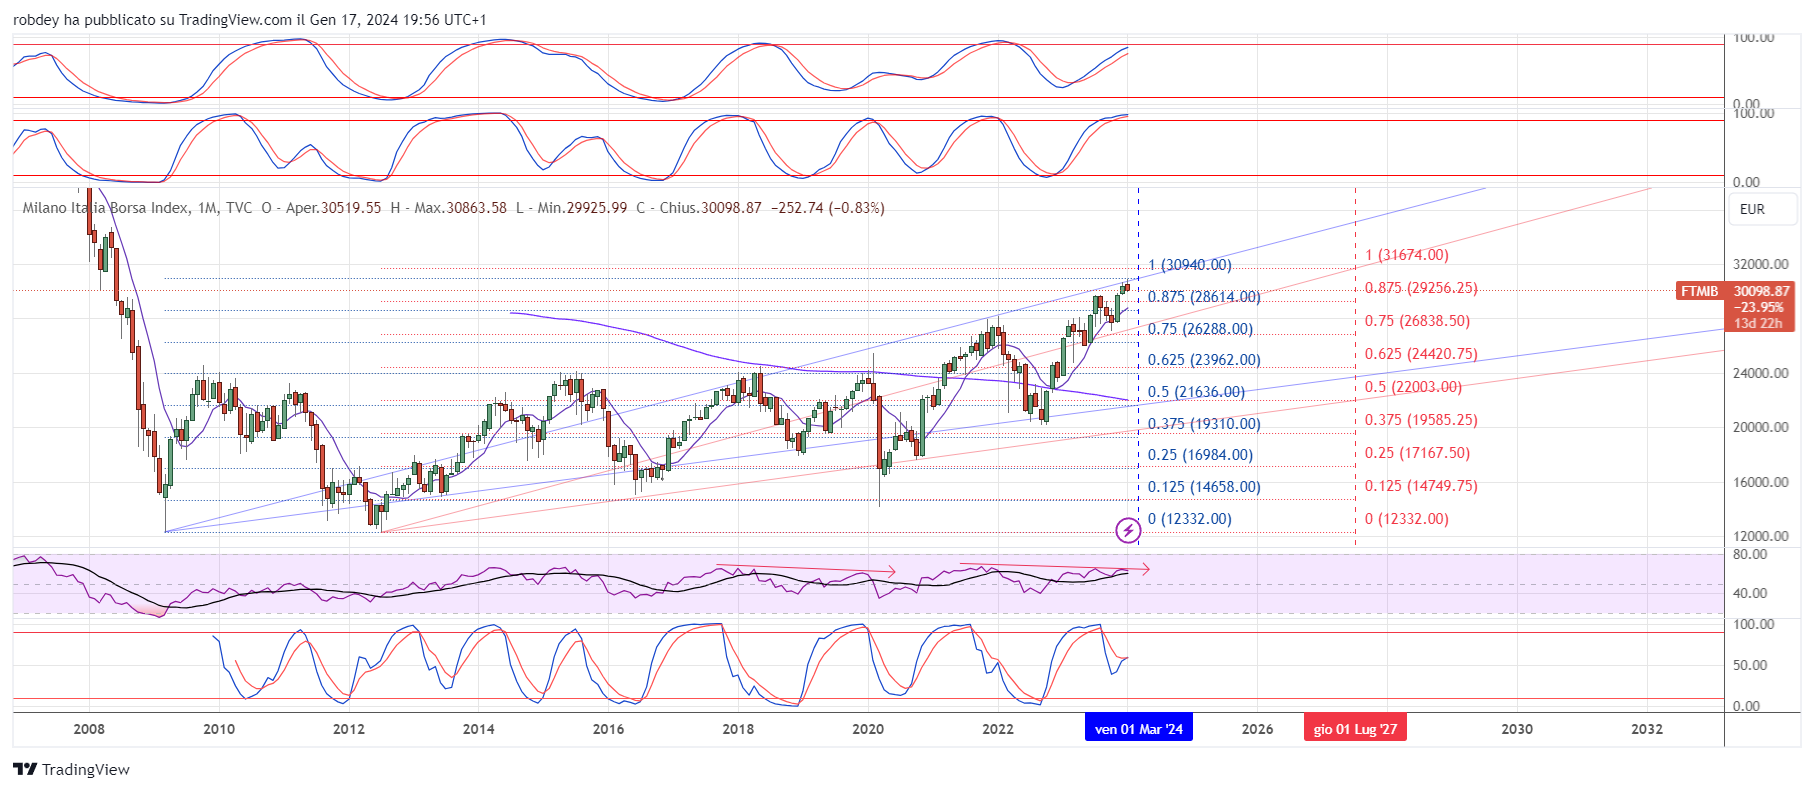Click the 2012 year label on time axis
1814x791 pixels.
(x=349, y=729)
